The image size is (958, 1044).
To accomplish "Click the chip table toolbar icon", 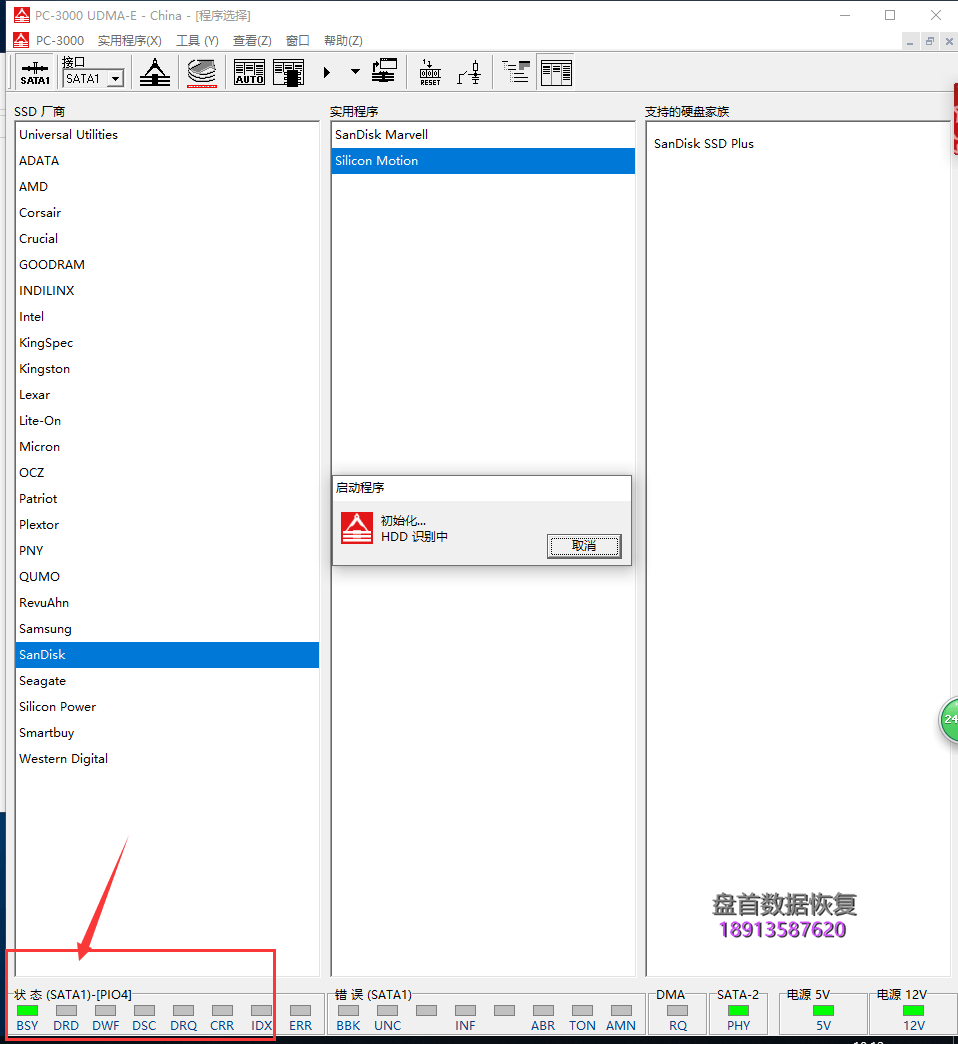I will click(x=289, y=72).
